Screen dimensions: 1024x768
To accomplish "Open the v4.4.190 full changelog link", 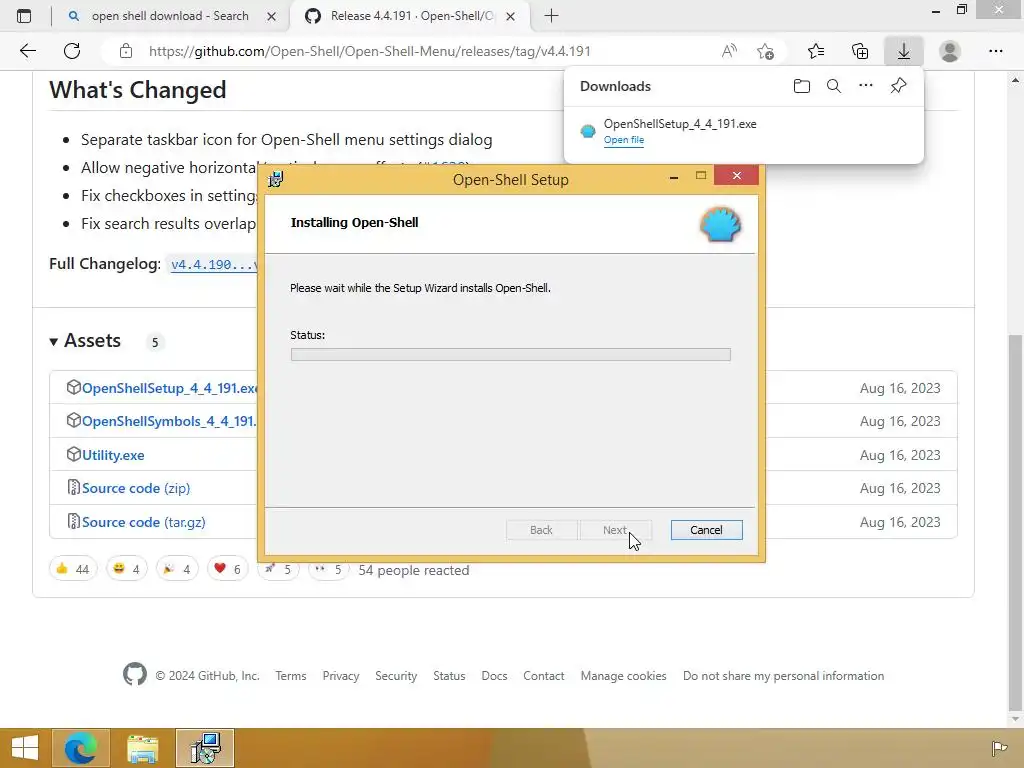I will point(214,264).
